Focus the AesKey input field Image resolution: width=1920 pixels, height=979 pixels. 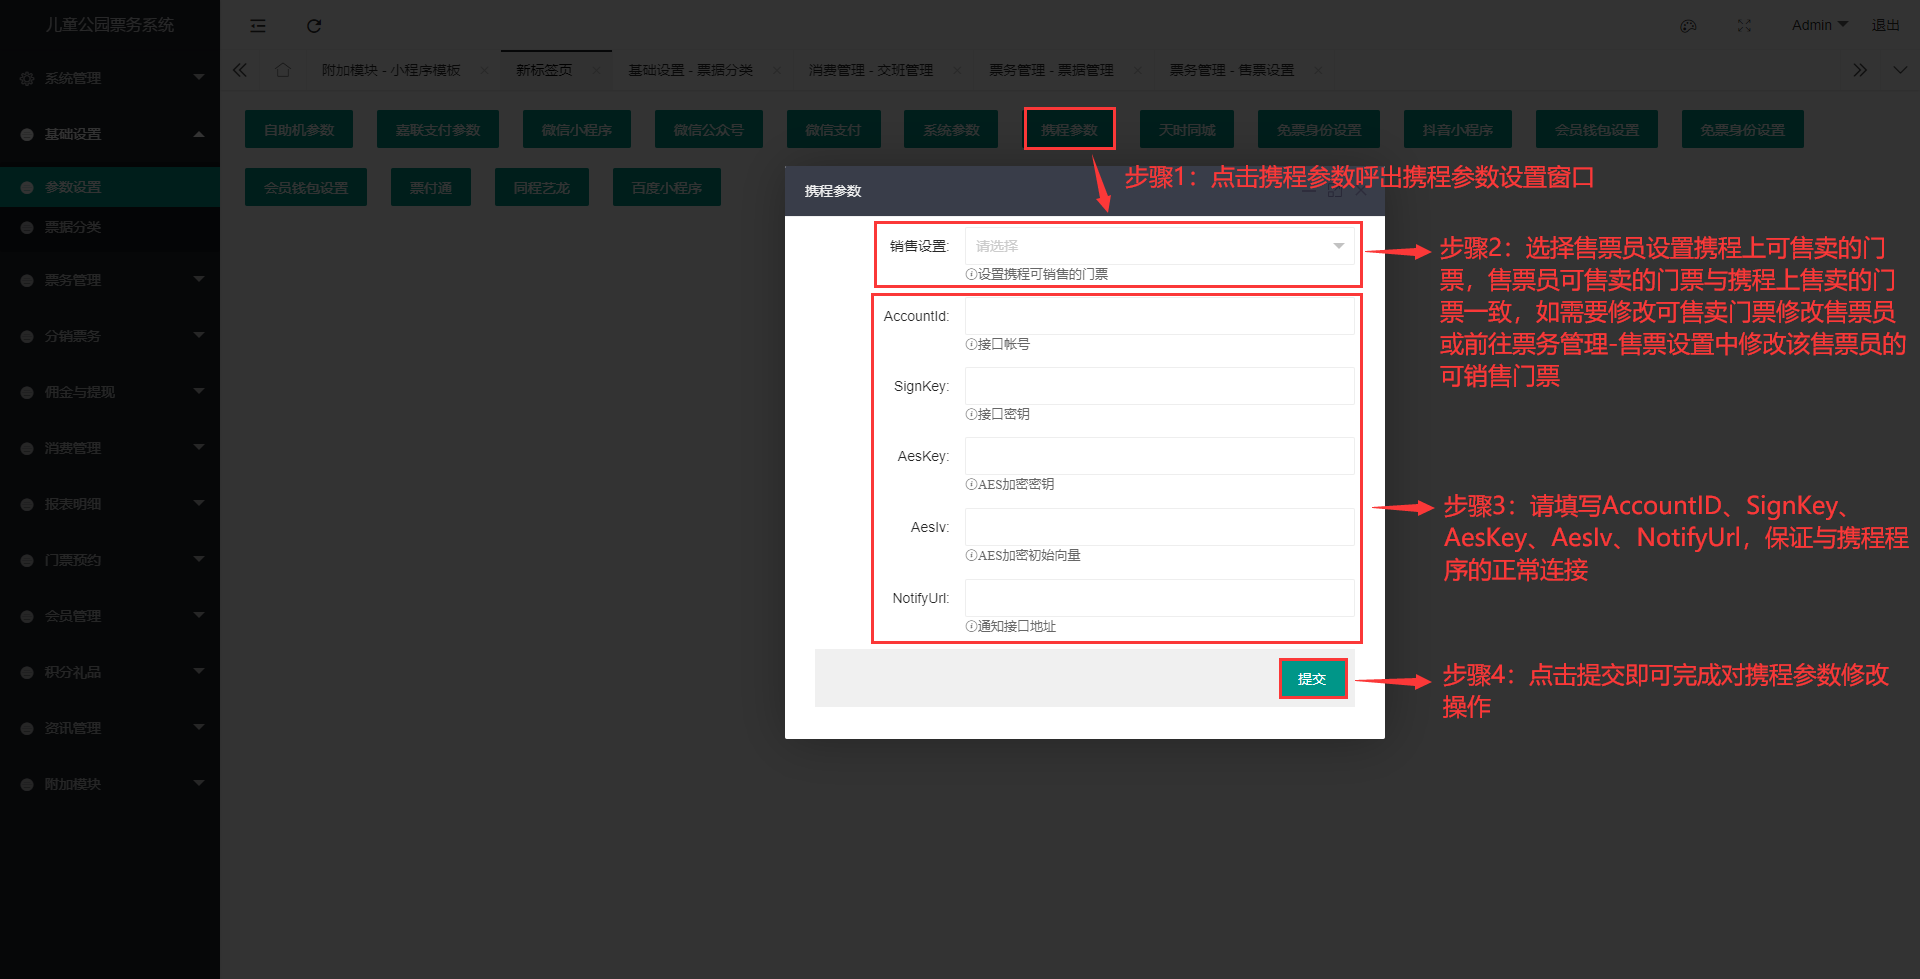[x=1160, y=456]
